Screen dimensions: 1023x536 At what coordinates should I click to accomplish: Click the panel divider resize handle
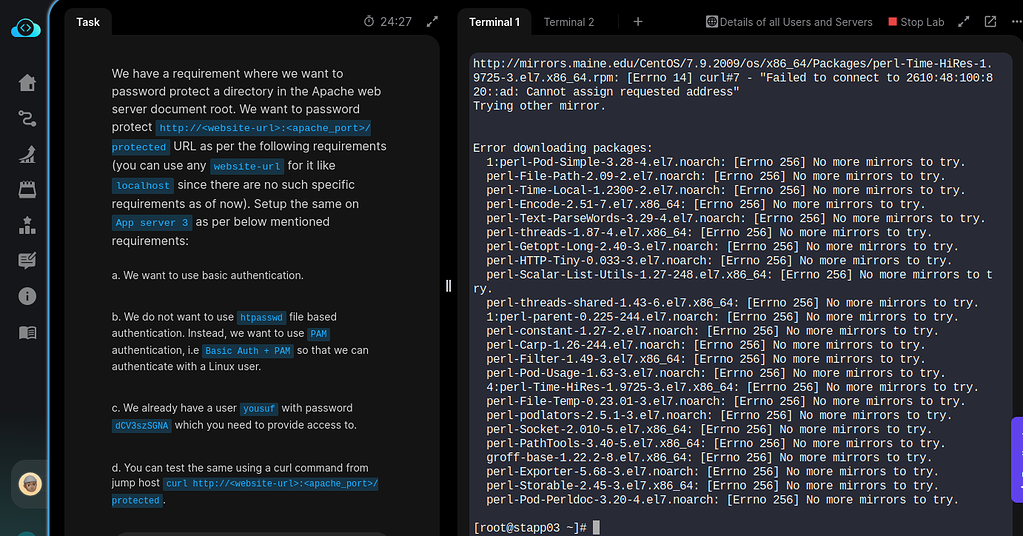(449, 286)
